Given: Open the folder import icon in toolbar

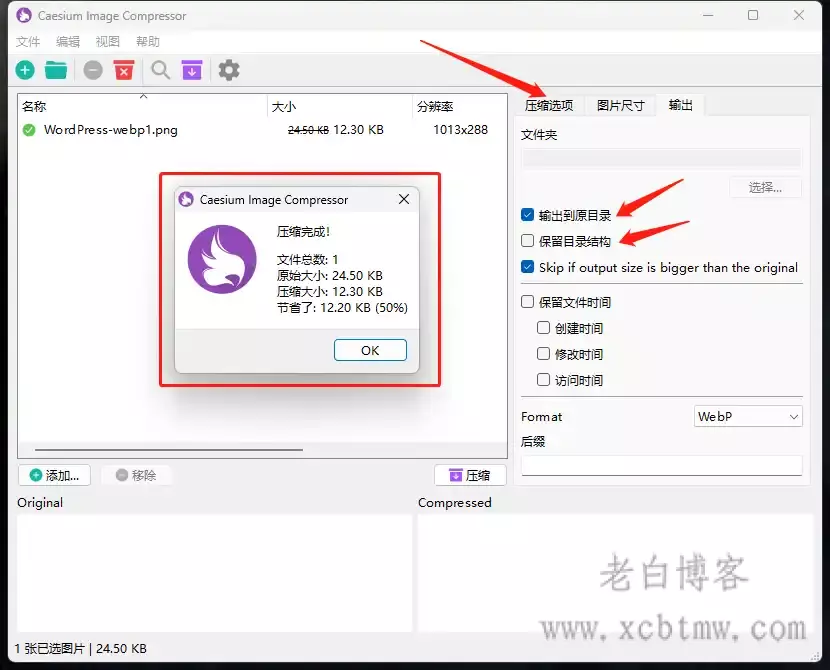Looking at the screenshot, I should [56, 70].
